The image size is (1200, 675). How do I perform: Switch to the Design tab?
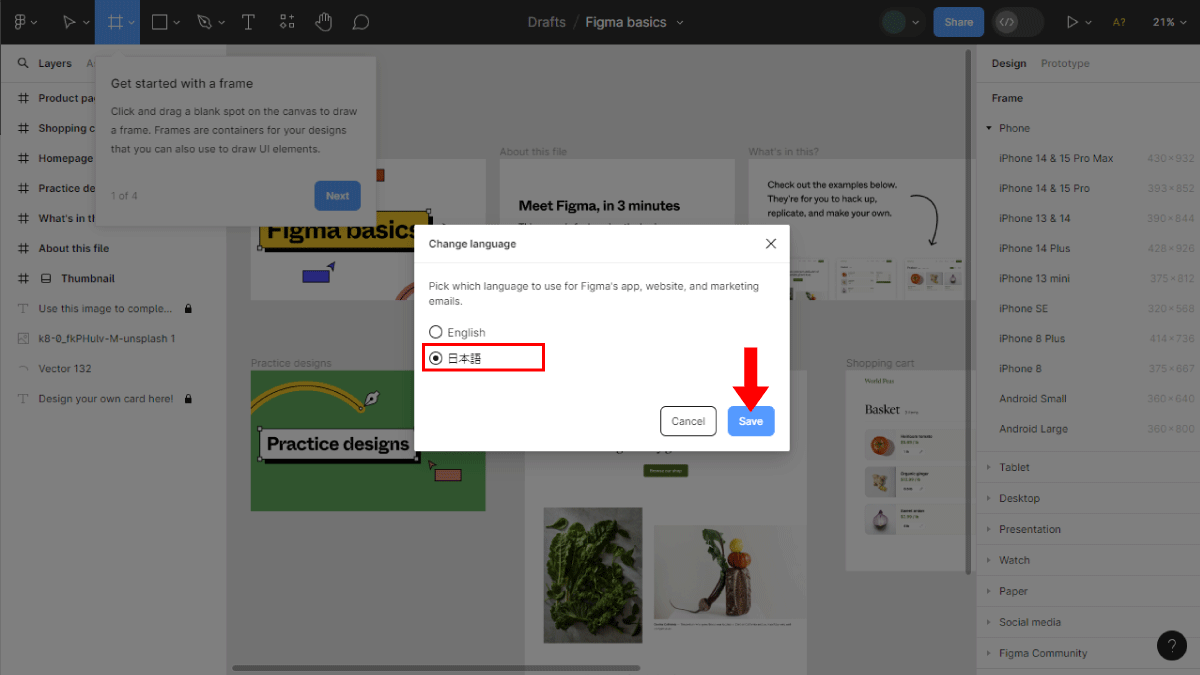[x=1009, y=63]
